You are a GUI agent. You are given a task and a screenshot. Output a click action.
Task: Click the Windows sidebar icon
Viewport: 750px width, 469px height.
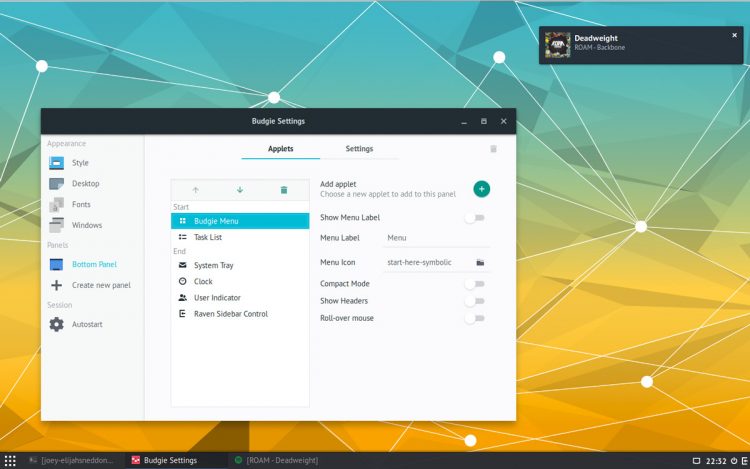(x=56, y=225)
